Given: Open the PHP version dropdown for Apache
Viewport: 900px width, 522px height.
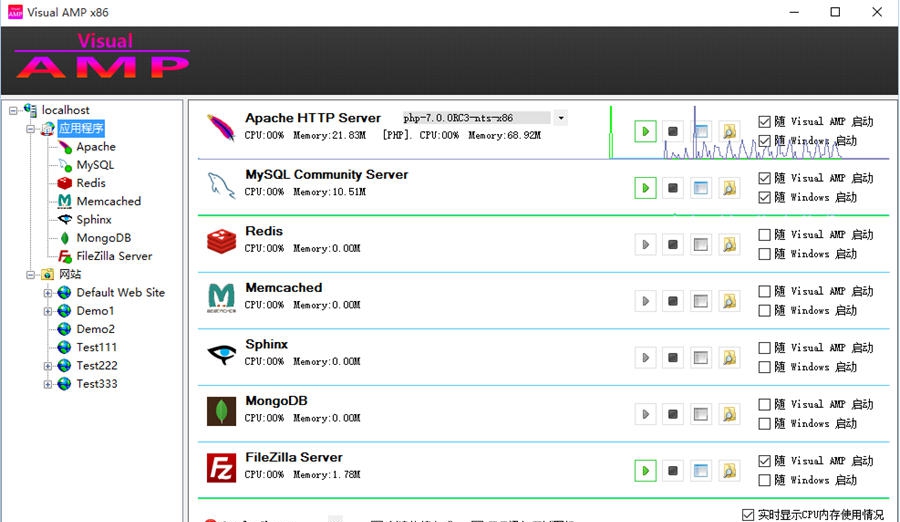Looking at the screenshot, I should pos(561,118).
